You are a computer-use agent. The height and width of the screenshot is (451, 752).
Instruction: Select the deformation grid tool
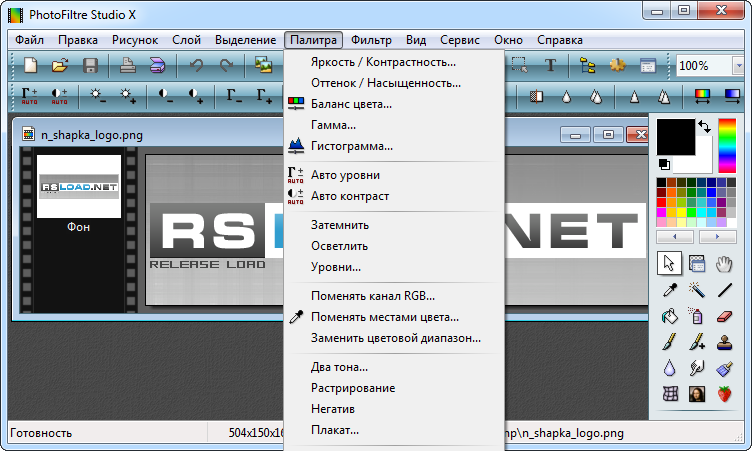(x=670, y=394)
